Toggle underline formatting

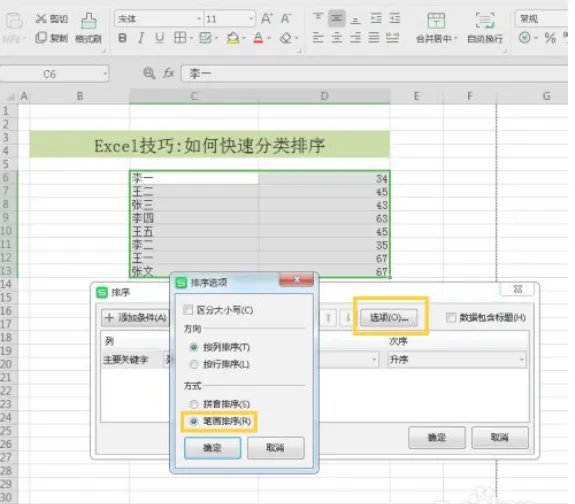(159, 38)
